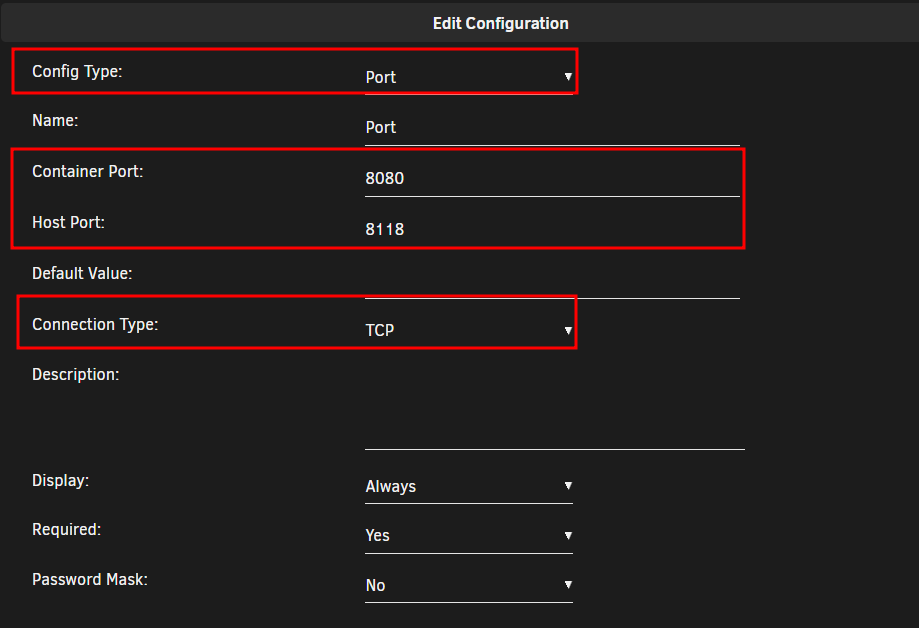Open the Password Mask selector showing No
This screenshot has height=628, width=919.
click(x=469, y=585)
